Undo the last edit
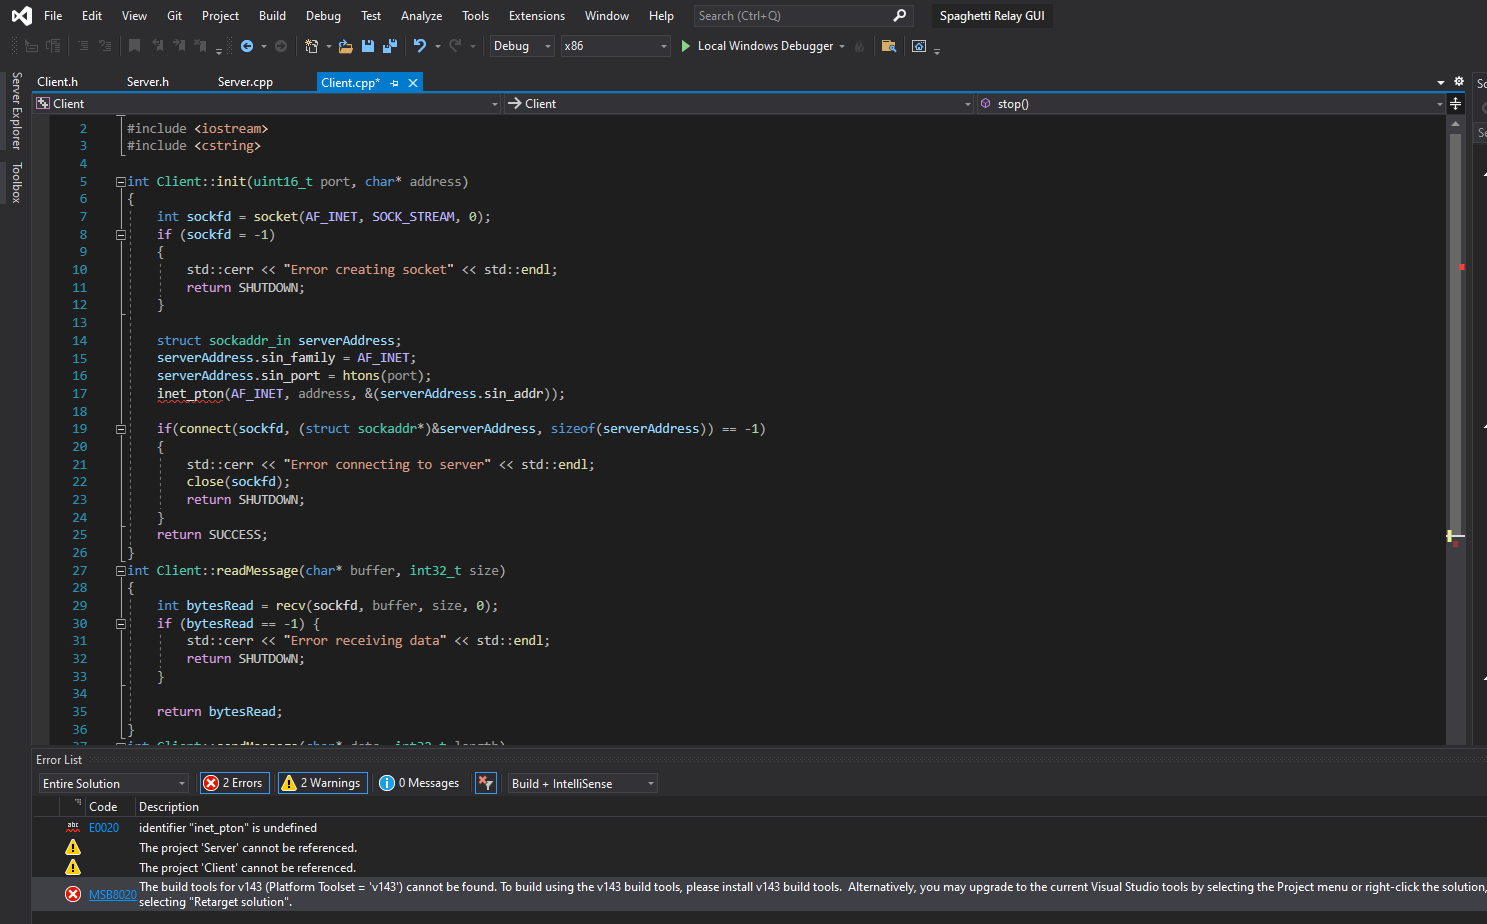The image size is (1487, 924). point(420,46)
